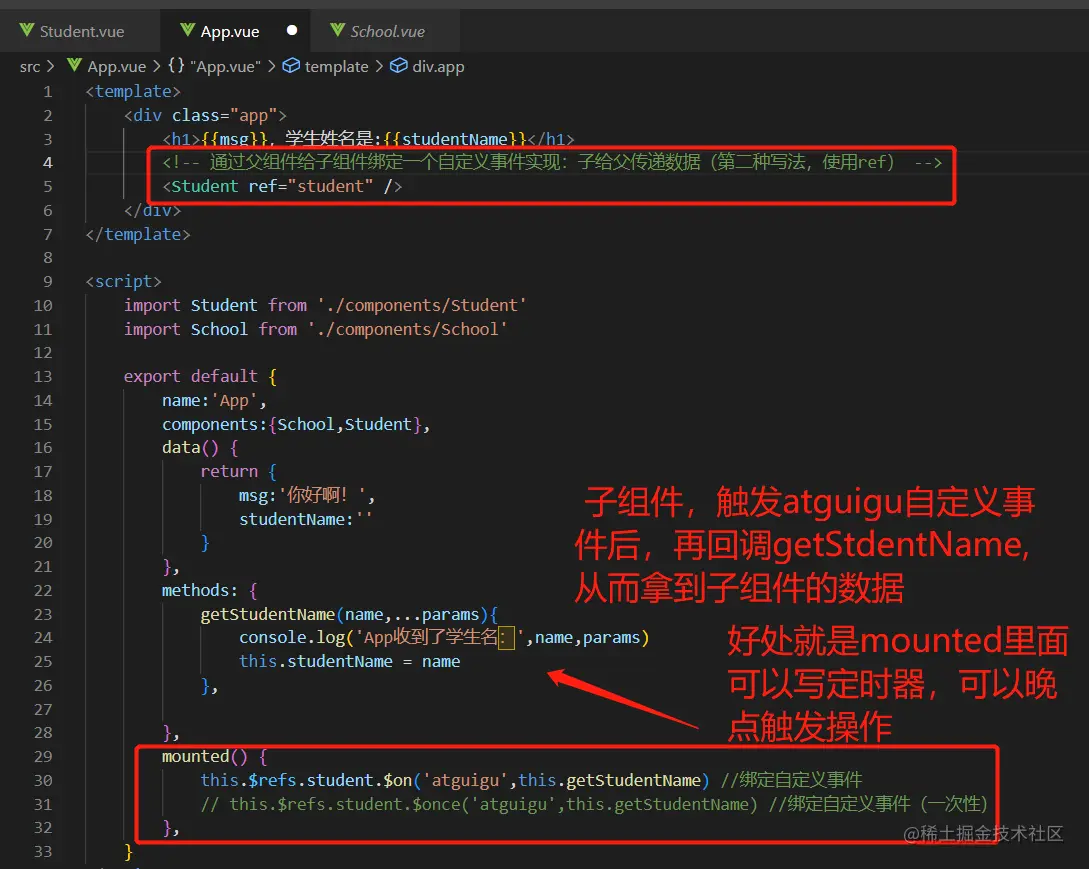
Task: Click the export default line
Action: pyautogui.click(x=201, y=376)
